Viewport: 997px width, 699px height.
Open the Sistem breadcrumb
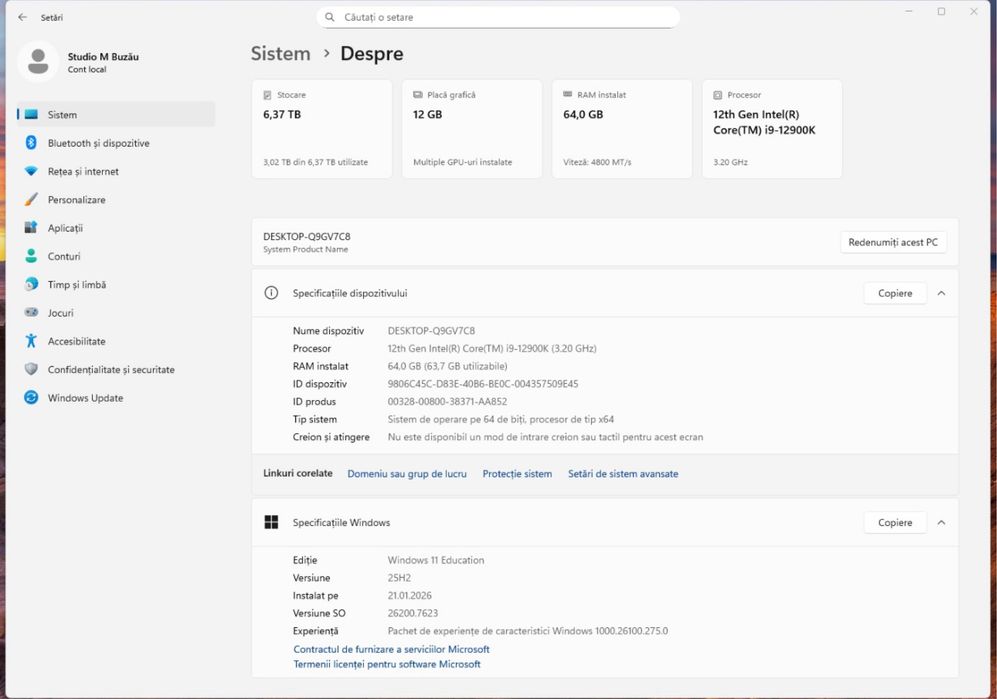[280, 54]
